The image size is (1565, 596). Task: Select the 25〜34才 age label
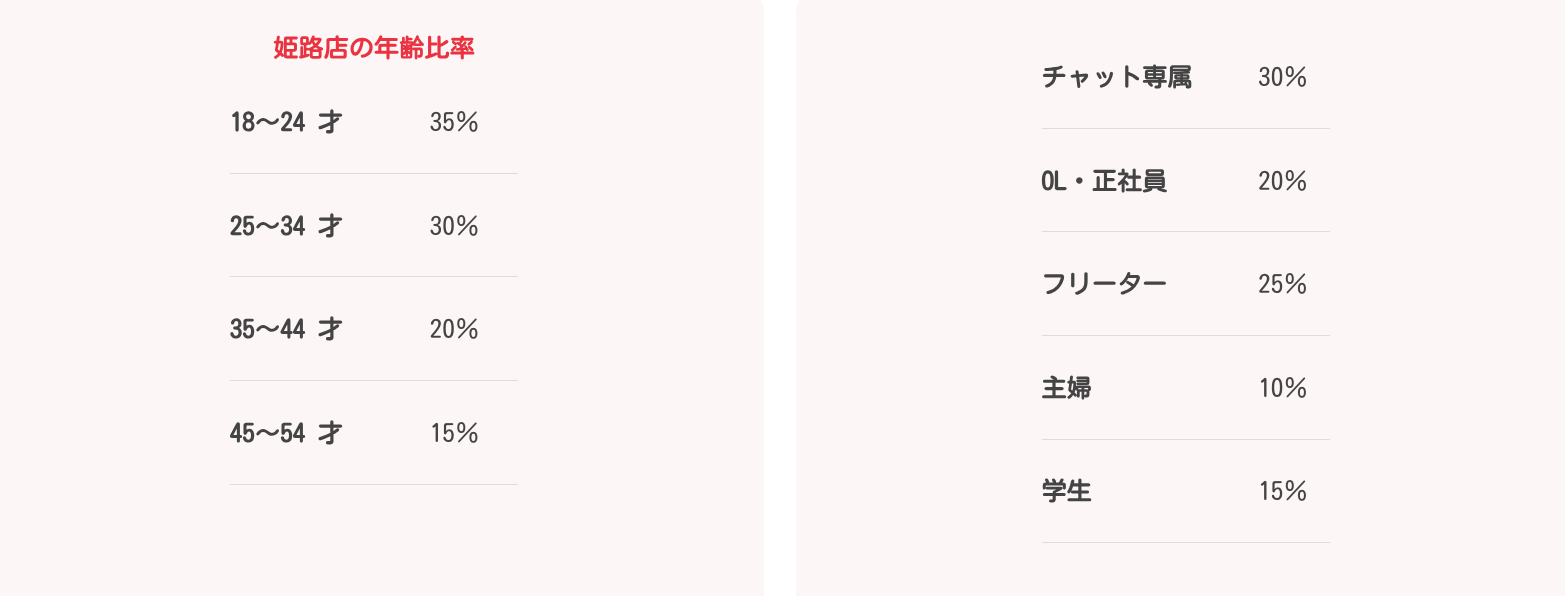pyautogui.click(x=286, y=227)
